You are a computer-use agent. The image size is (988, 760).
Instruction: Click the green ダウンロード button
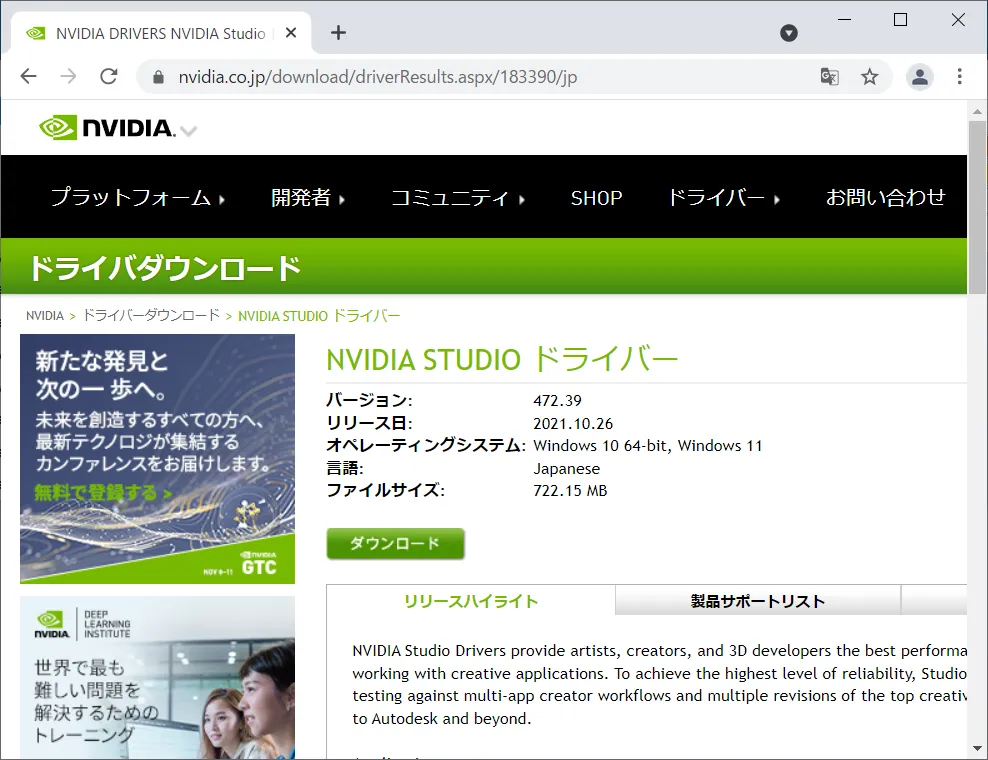[x=395, y=543]
